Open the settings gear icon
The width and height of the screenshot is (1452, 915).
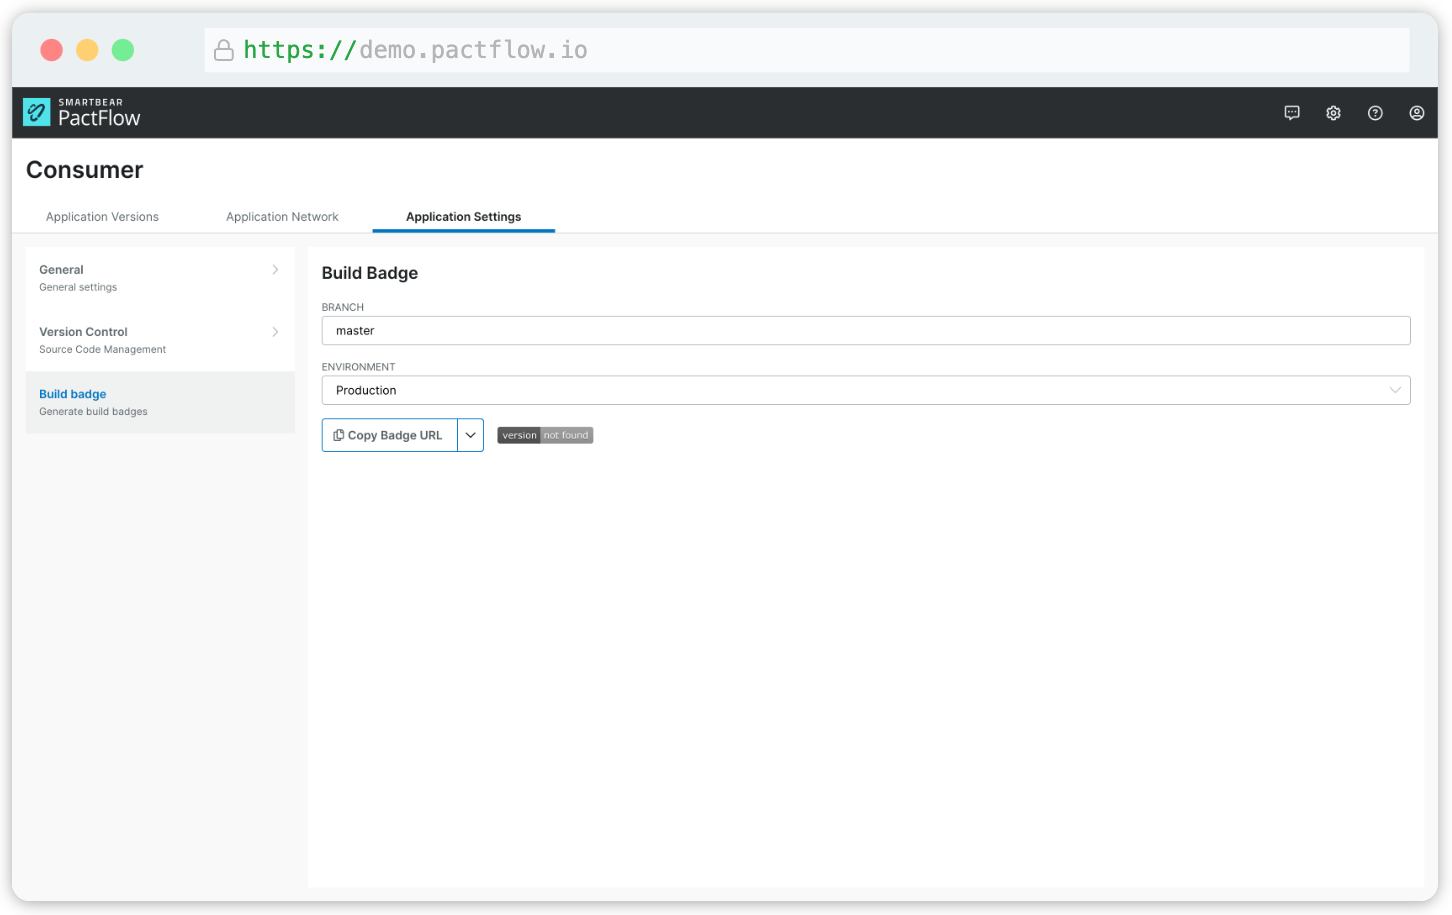click(x=1333, y=113)
